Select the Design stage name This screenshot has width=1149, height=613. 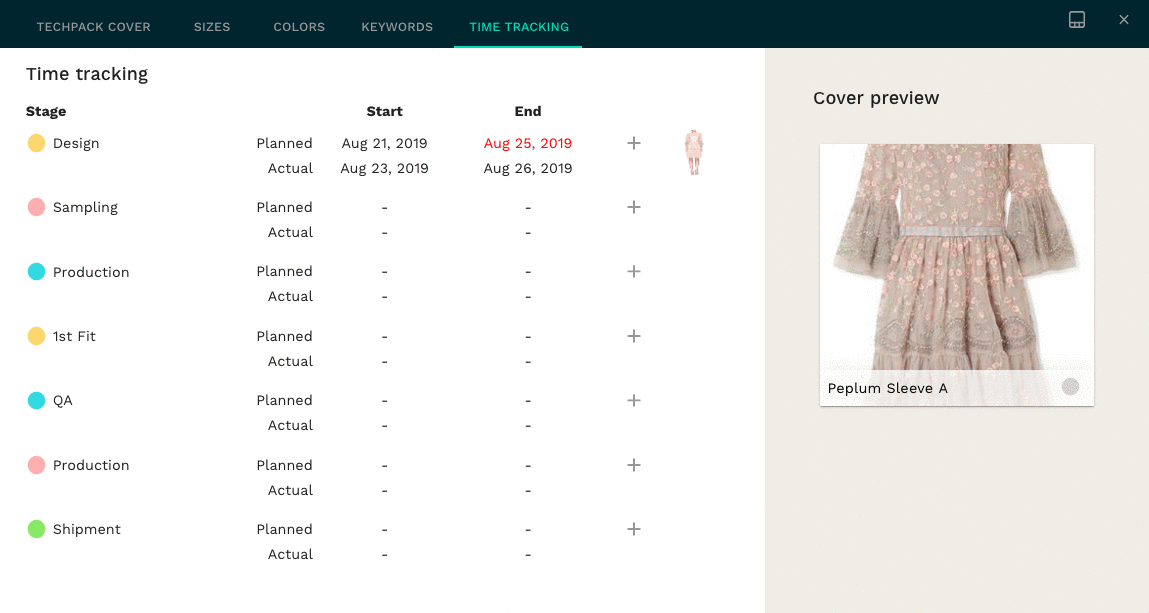tap(76, 144)
